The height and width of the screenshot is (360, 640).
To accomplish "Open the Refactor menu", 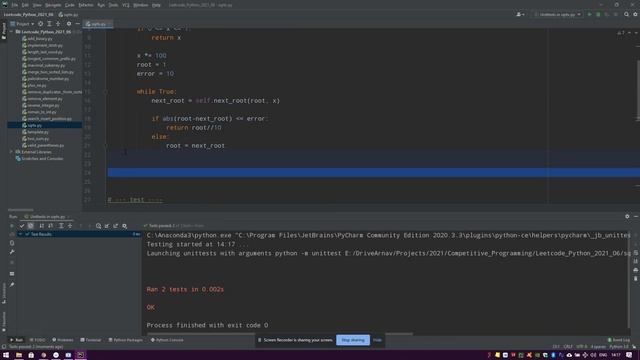I will (x=86, y=5).
